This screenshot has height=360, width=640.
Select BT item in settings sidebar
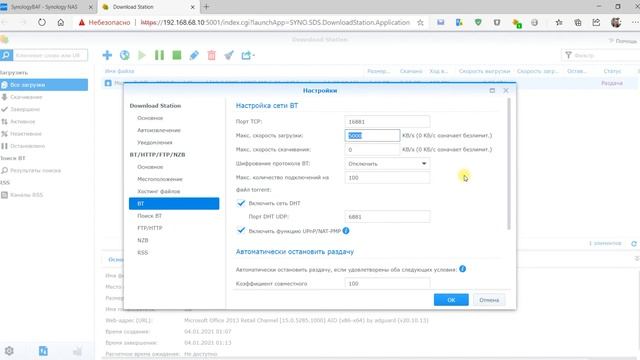174,203
